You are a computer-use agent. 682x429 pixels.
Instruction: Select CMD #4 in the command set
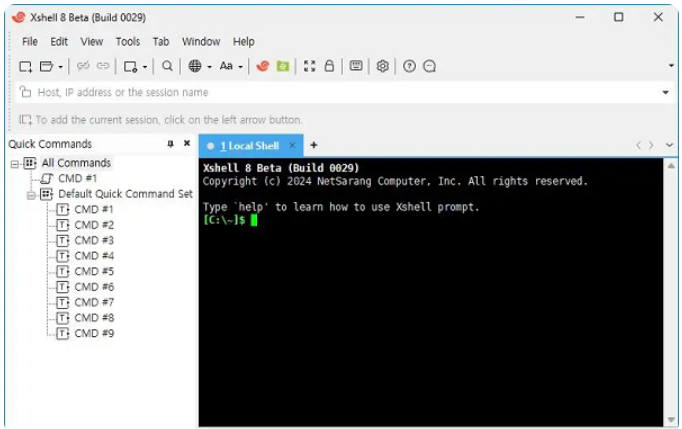(x=94, y=256)
